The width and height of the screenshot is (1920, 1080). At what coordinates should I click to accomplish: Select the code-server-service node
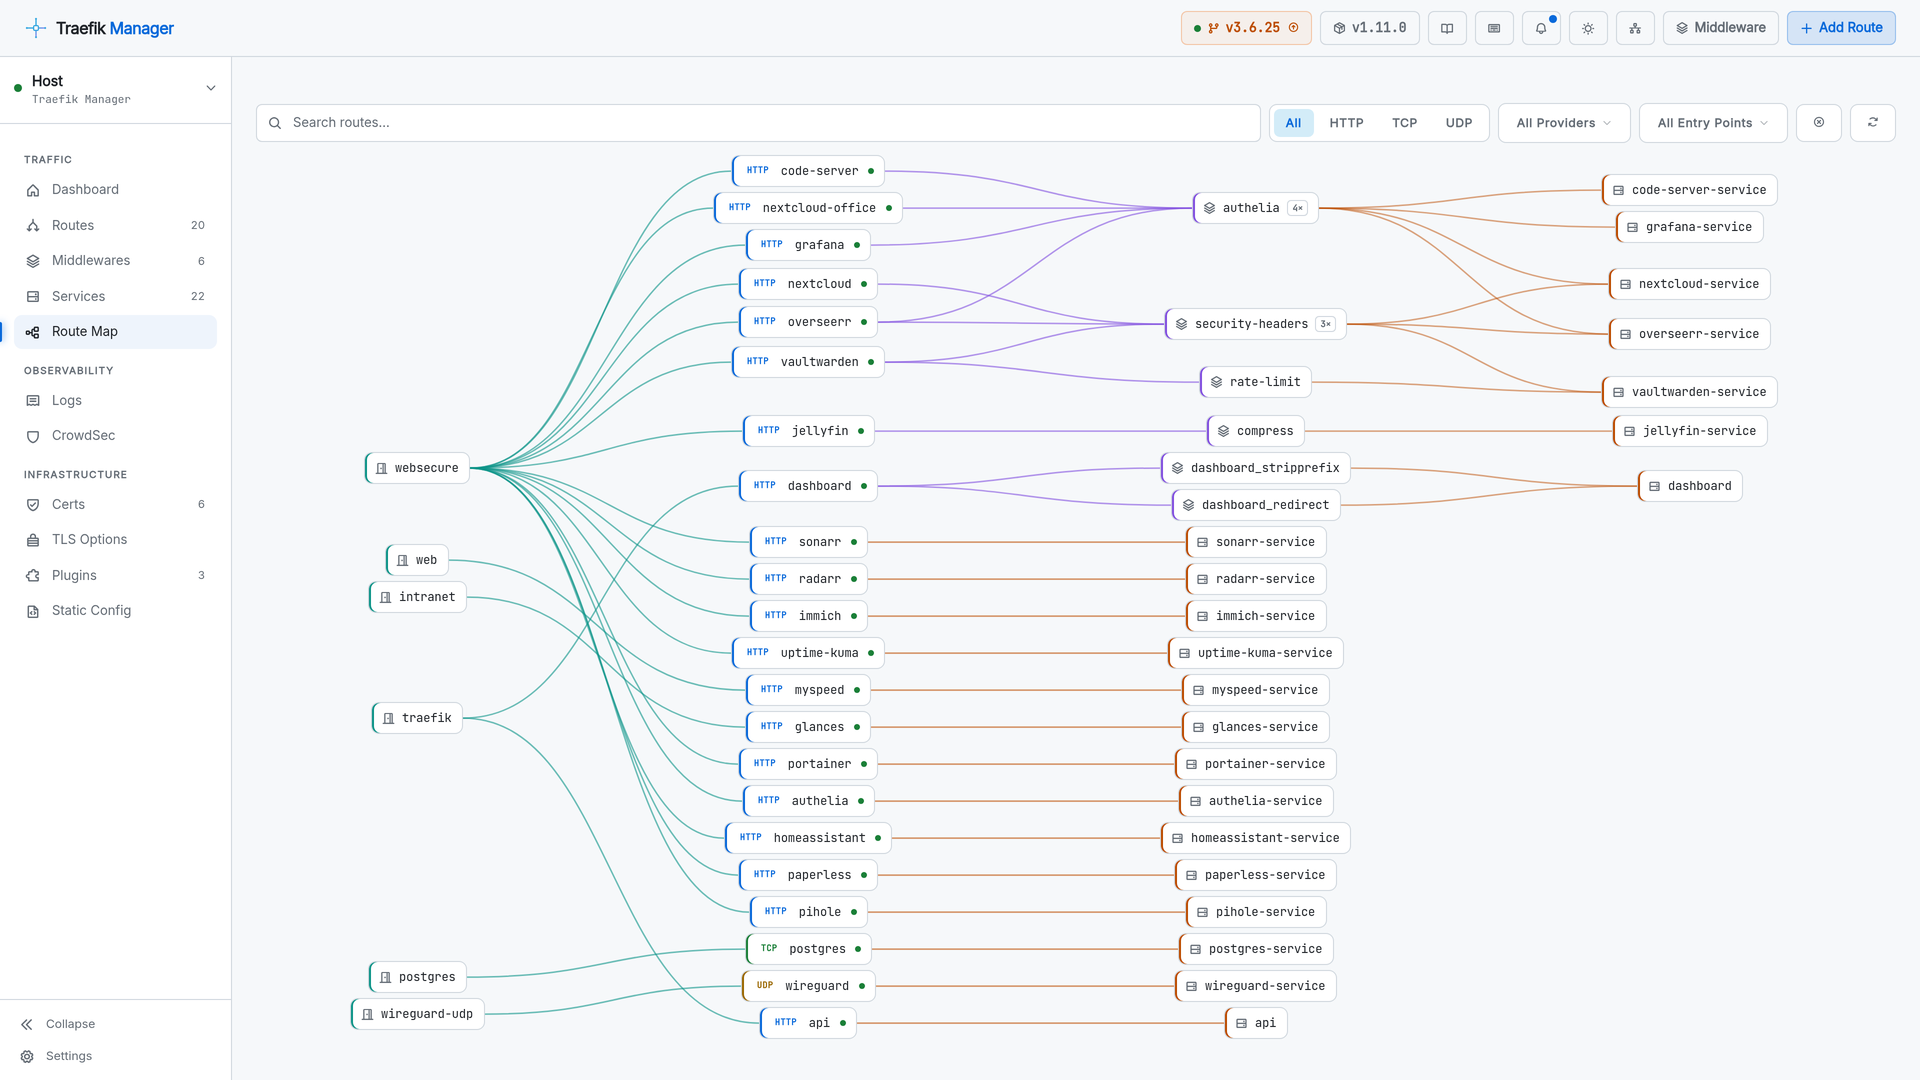(x=1689, y=190)
